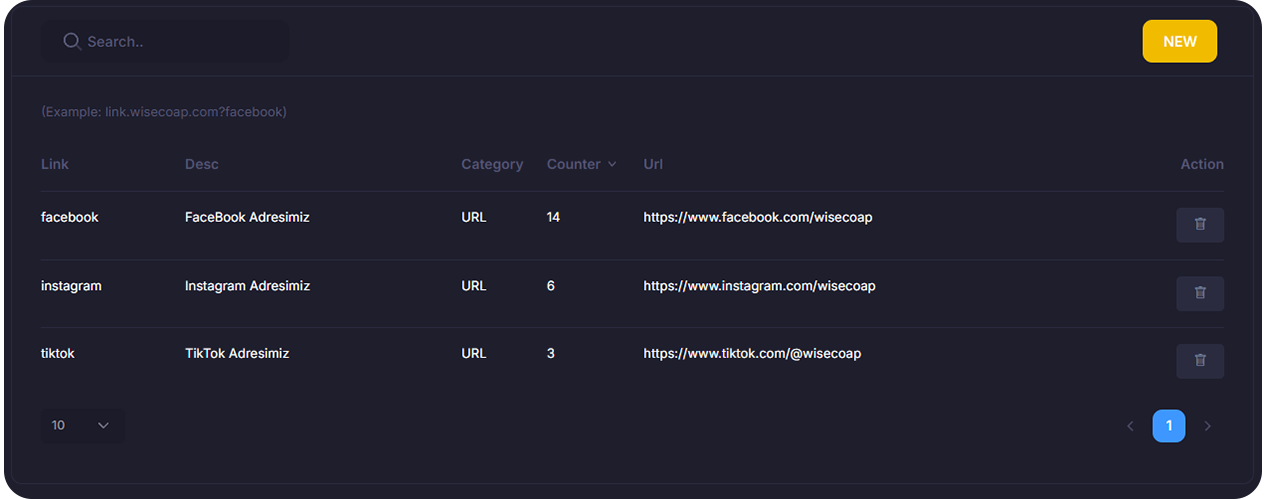Delete the instagram link entry
Image resolution: width=1267 pixels, height=499 pixels.
1199,293
